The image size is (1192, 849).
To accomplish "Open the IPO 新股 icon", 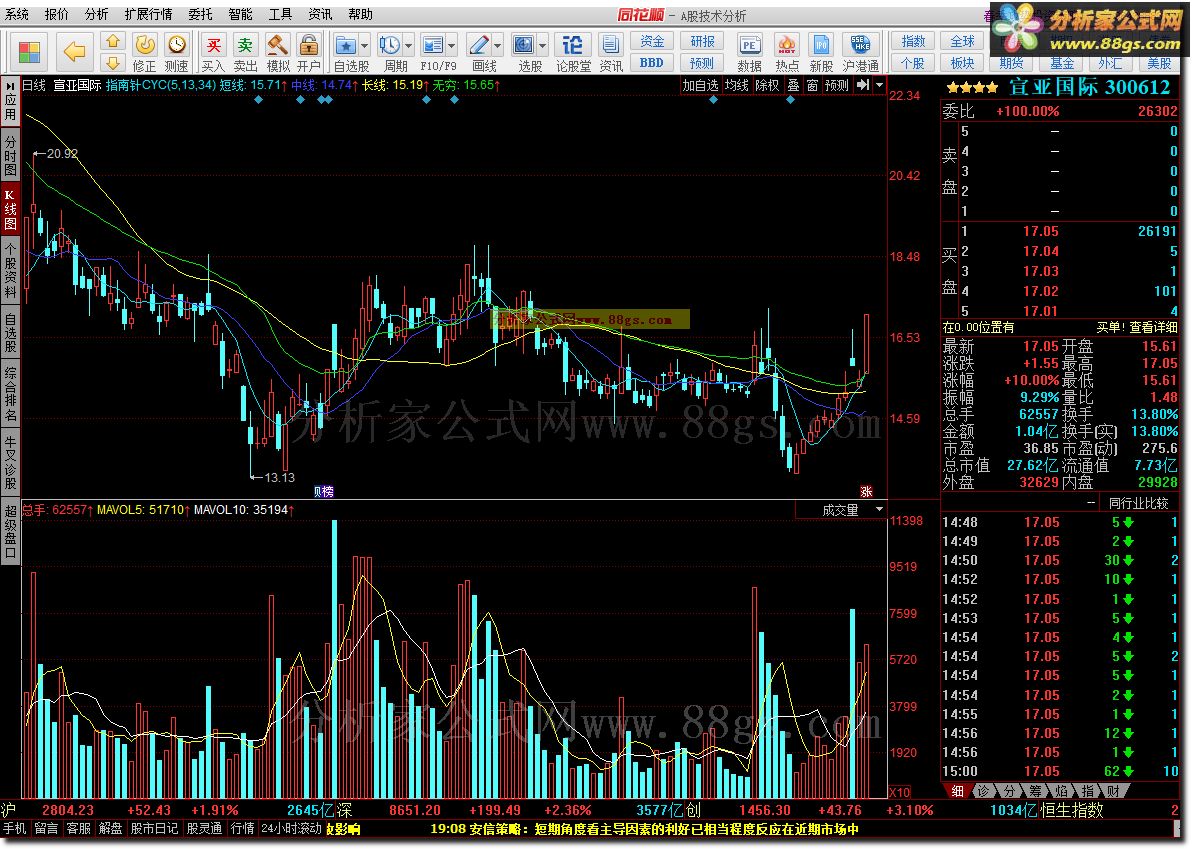I will pyautogui.click(x=821, y=46).
